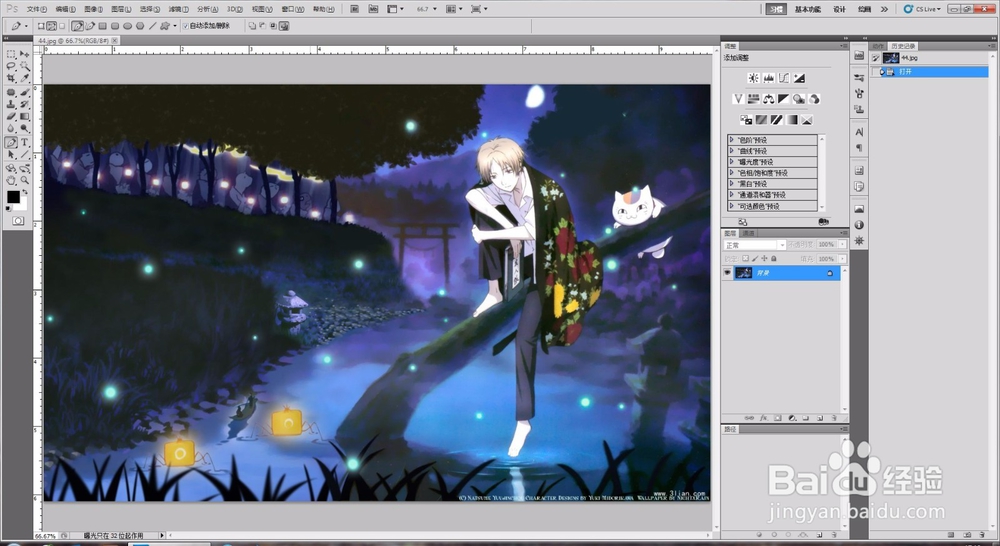Enable the Paths mode option
Screen dimensions: 1000x546
pyautogui.click(x=52, y=26)
